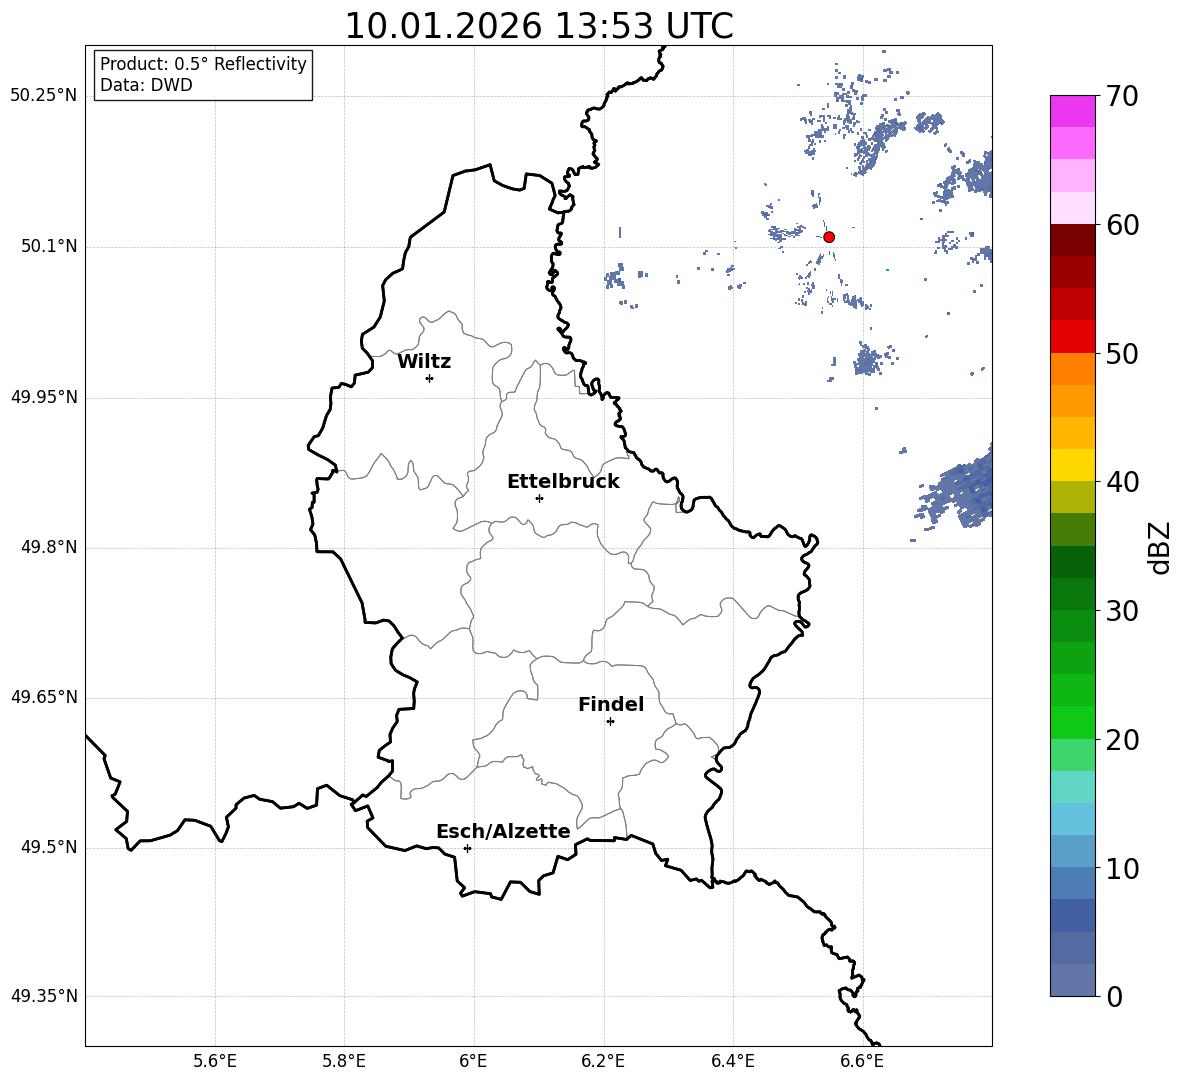Click the orange colorbar segment below 50
Viewport: 1184px width, 1081px height.
coord(1073,368)
